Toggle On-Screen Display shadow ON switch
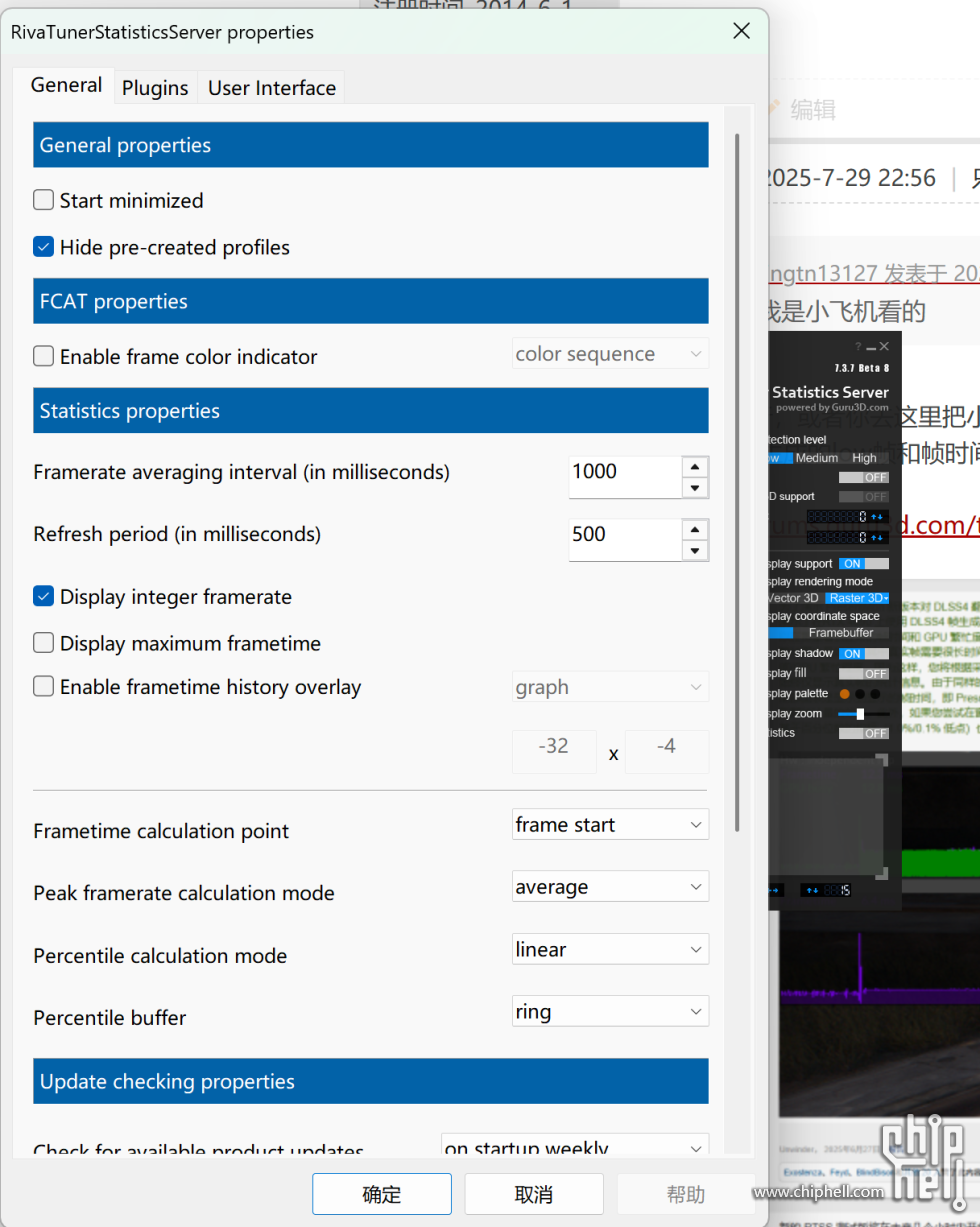The height and width of the screenshot is (1227, 980). click(x=864, y=653)
